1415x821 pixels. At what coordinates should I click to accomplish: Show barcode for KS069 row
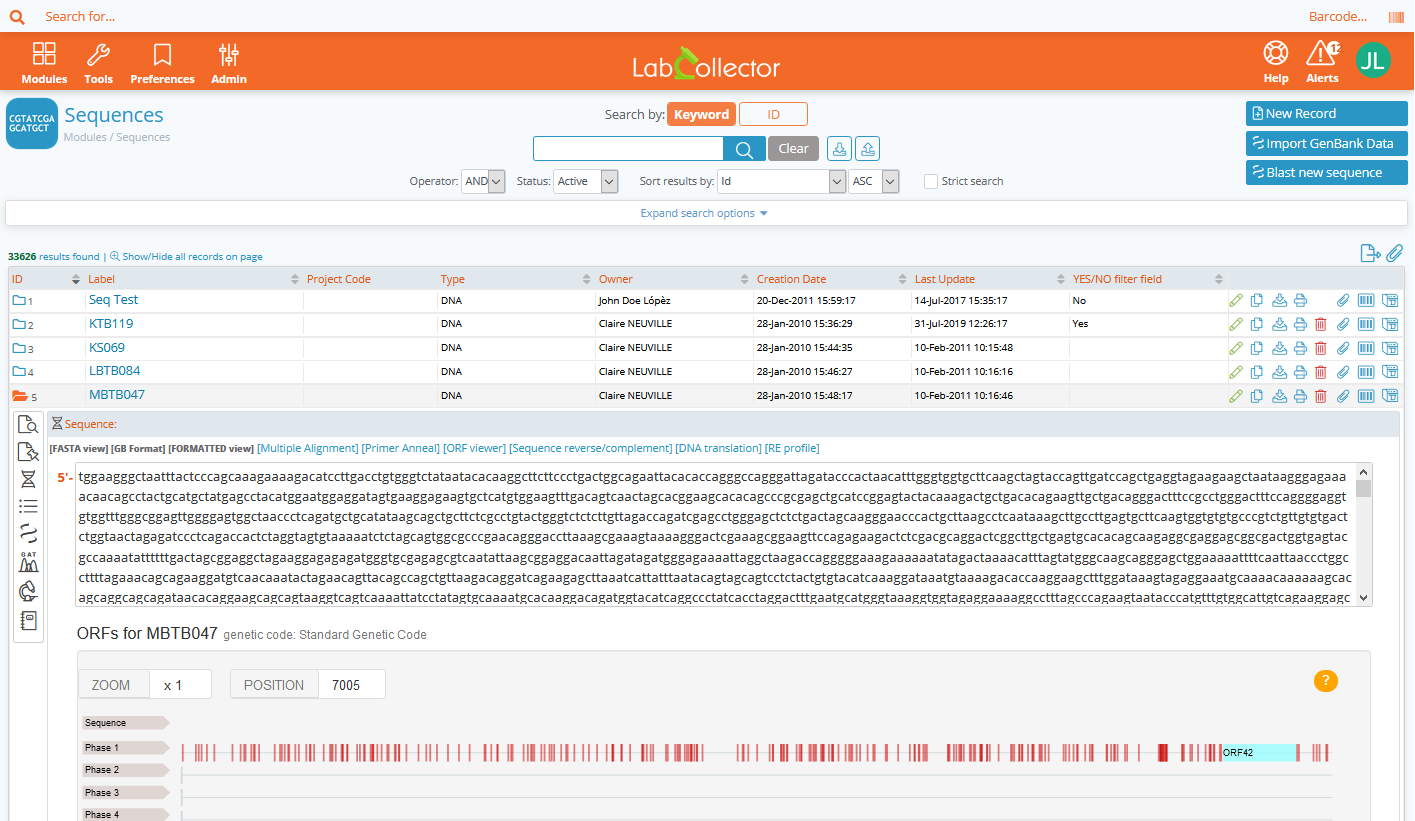[1366, 348]
